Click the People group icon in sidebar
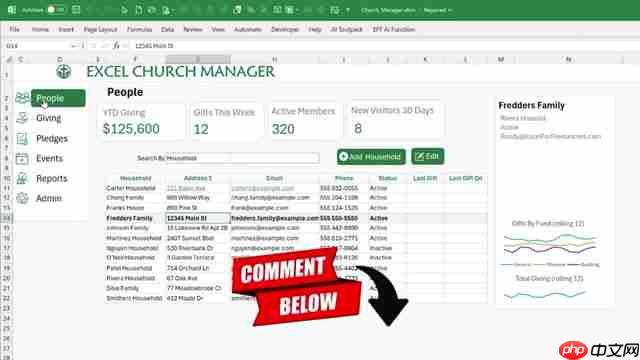The width and height of the screenshot is (640, 360). 22,98
